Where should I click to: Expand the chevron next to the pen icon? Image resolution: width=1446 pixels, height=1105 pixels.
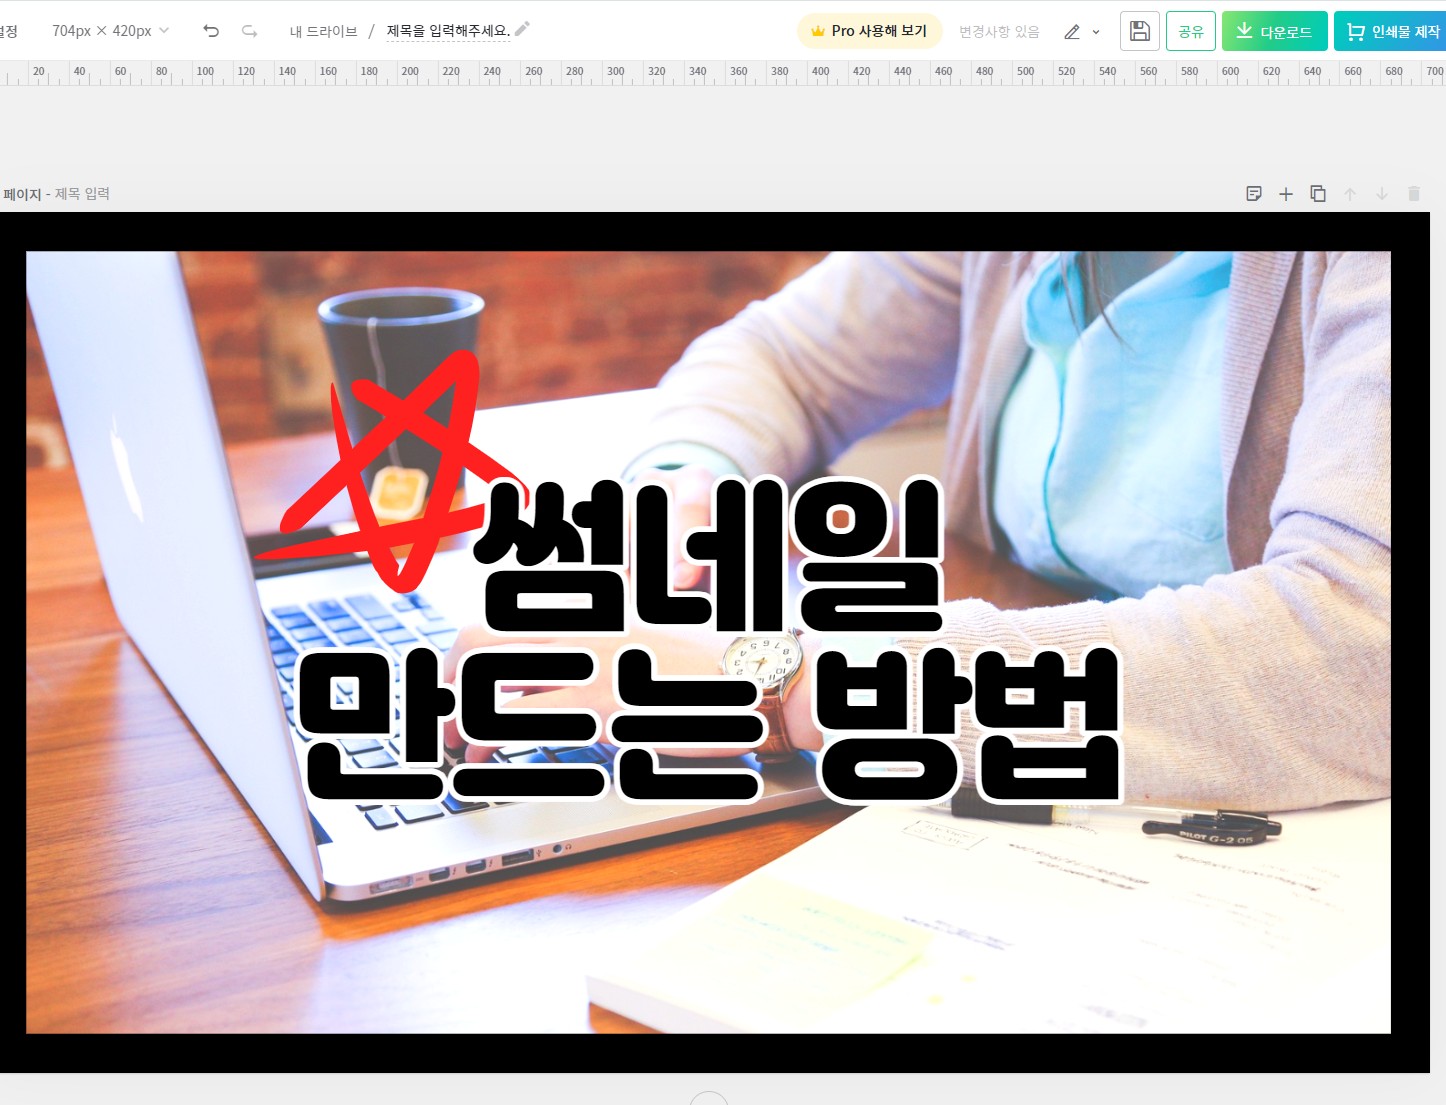point(1094,31)
